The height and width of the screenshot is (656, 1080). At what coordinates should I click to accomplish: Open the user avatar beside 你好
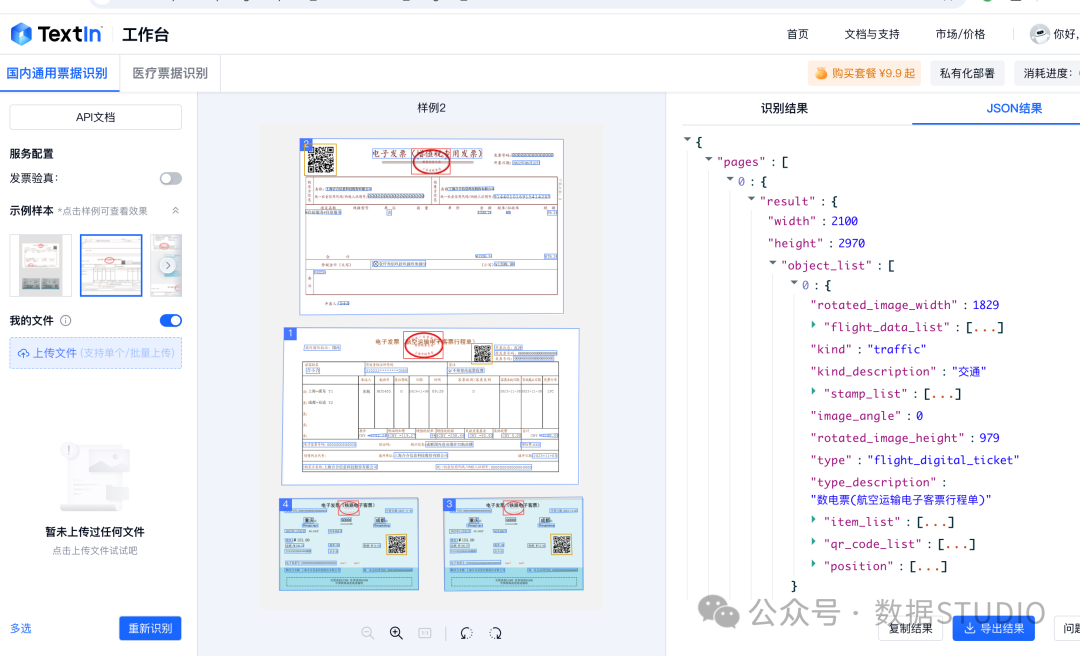coord(1039,34)
